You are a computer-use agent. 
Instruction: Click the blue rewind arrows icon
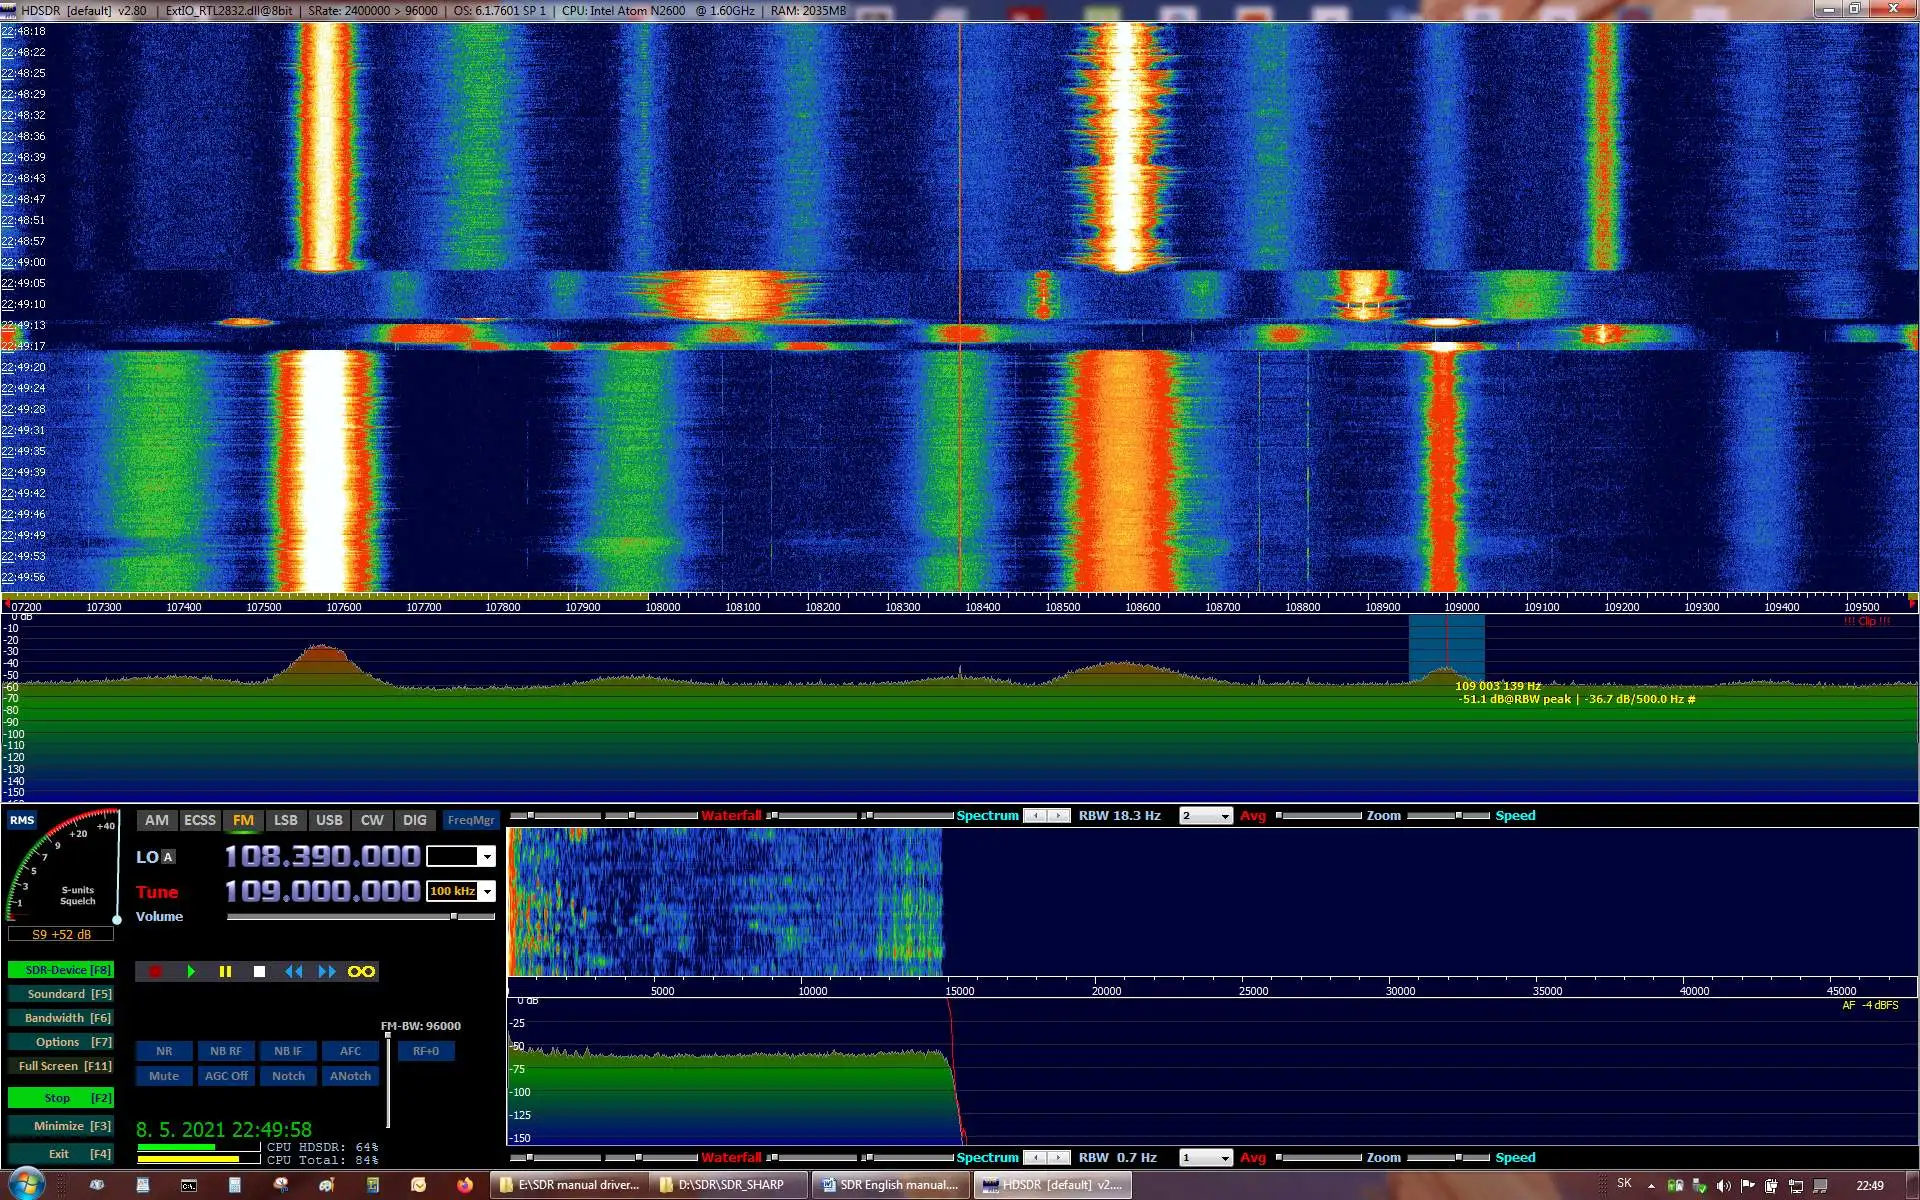293,971
